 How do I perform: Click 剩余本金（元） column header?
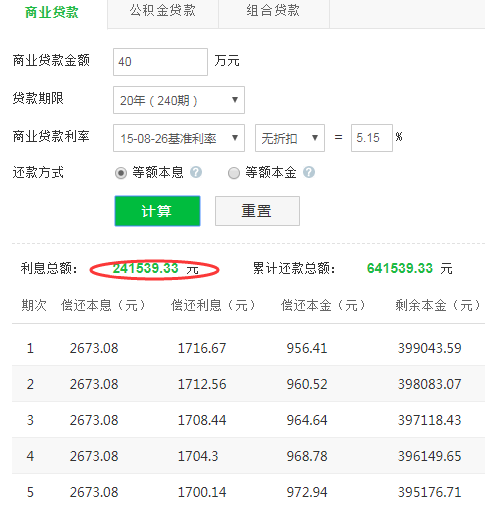click(438, 305)
